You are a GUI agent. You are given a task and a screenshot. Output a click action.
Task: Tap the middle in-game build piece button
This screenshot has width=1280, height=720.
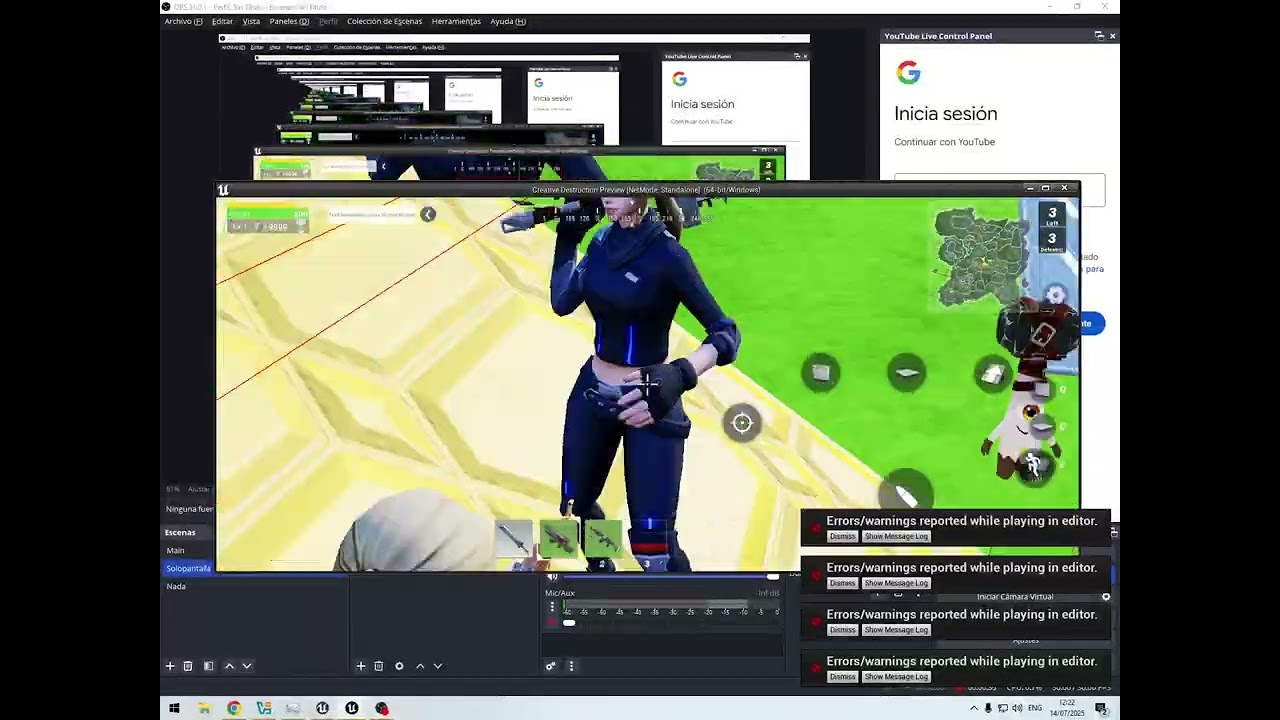907,373
